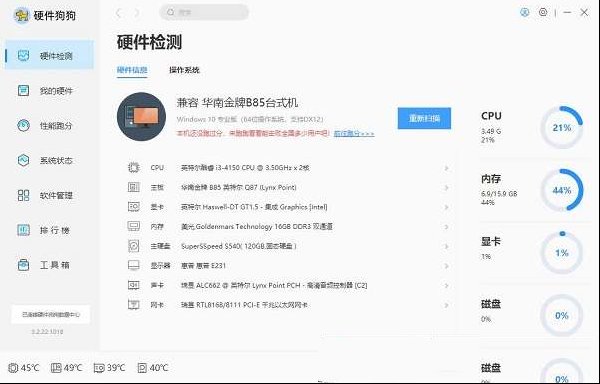Click the 工具箱 toolbox icon

pos(23,265)
